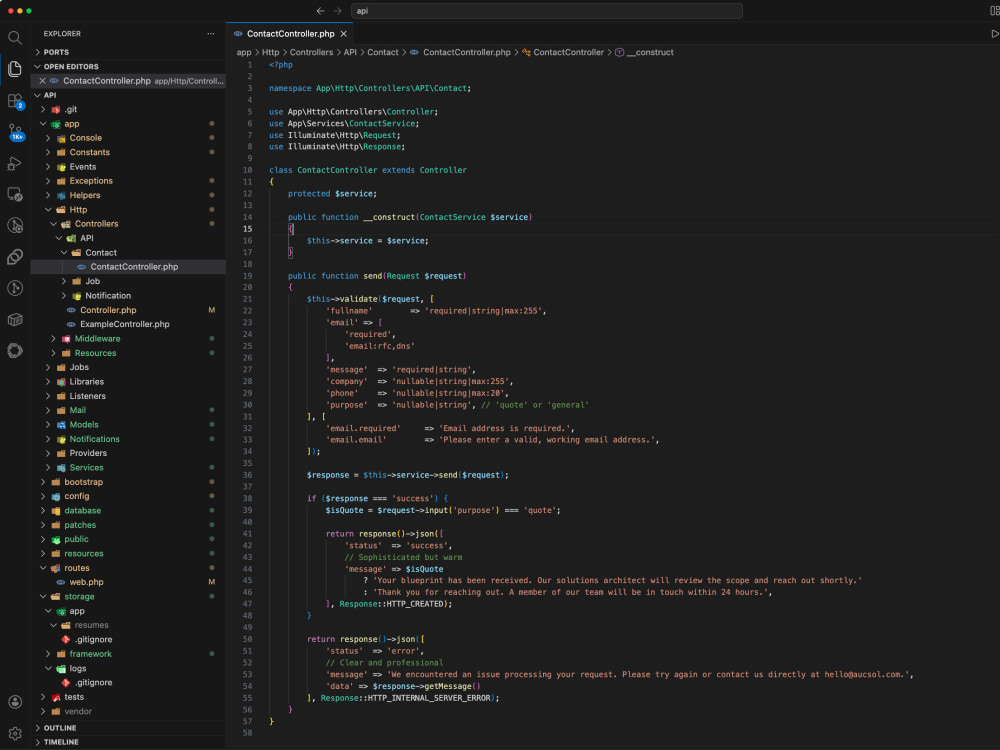Expand the Middleware folder

point(128,339)
